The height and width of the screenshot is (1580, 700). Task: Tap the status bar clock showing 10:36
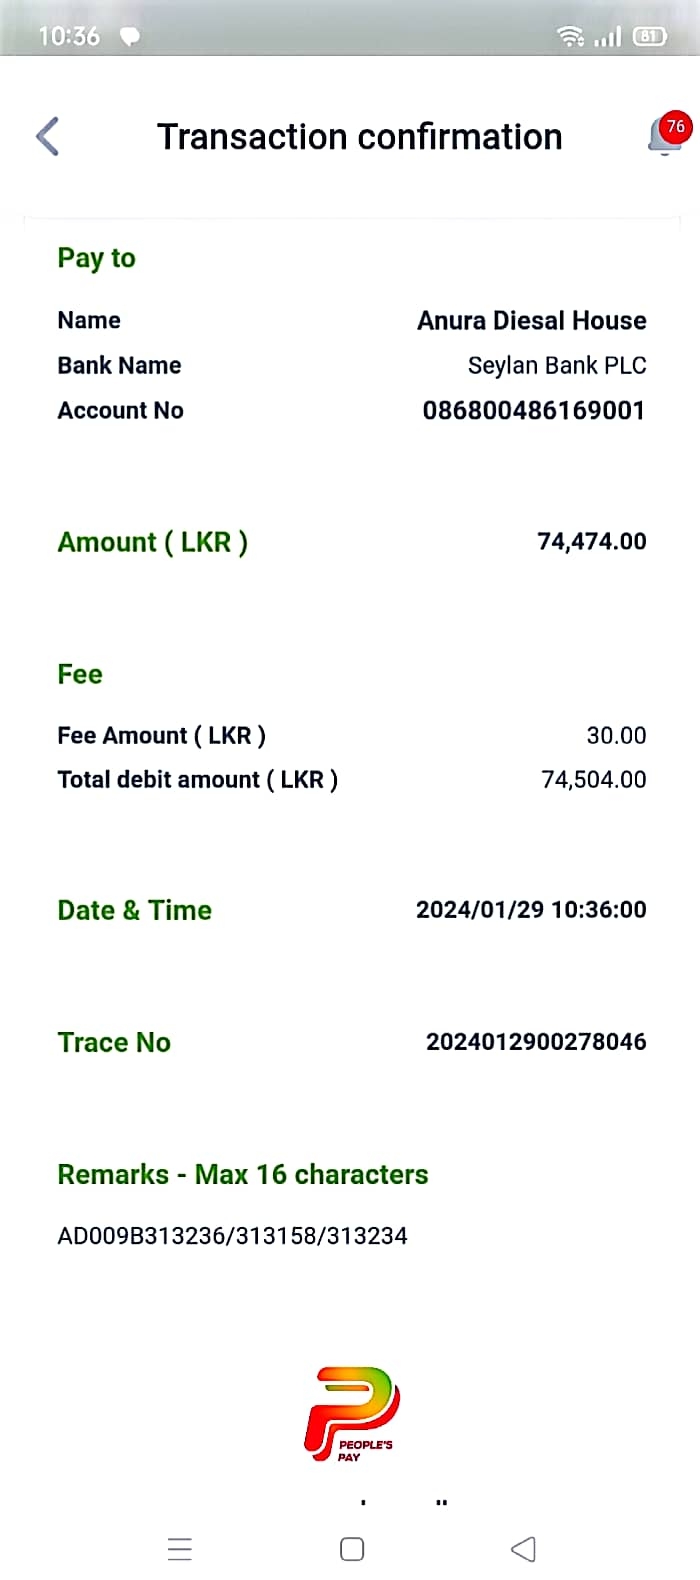(69, 37)
